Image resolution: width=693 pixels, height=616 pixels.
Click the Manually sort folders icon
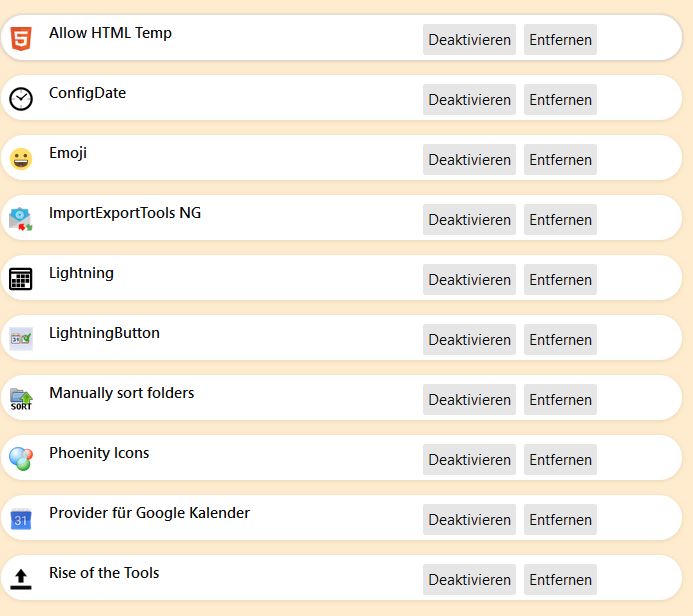click(x=21, y=399)
